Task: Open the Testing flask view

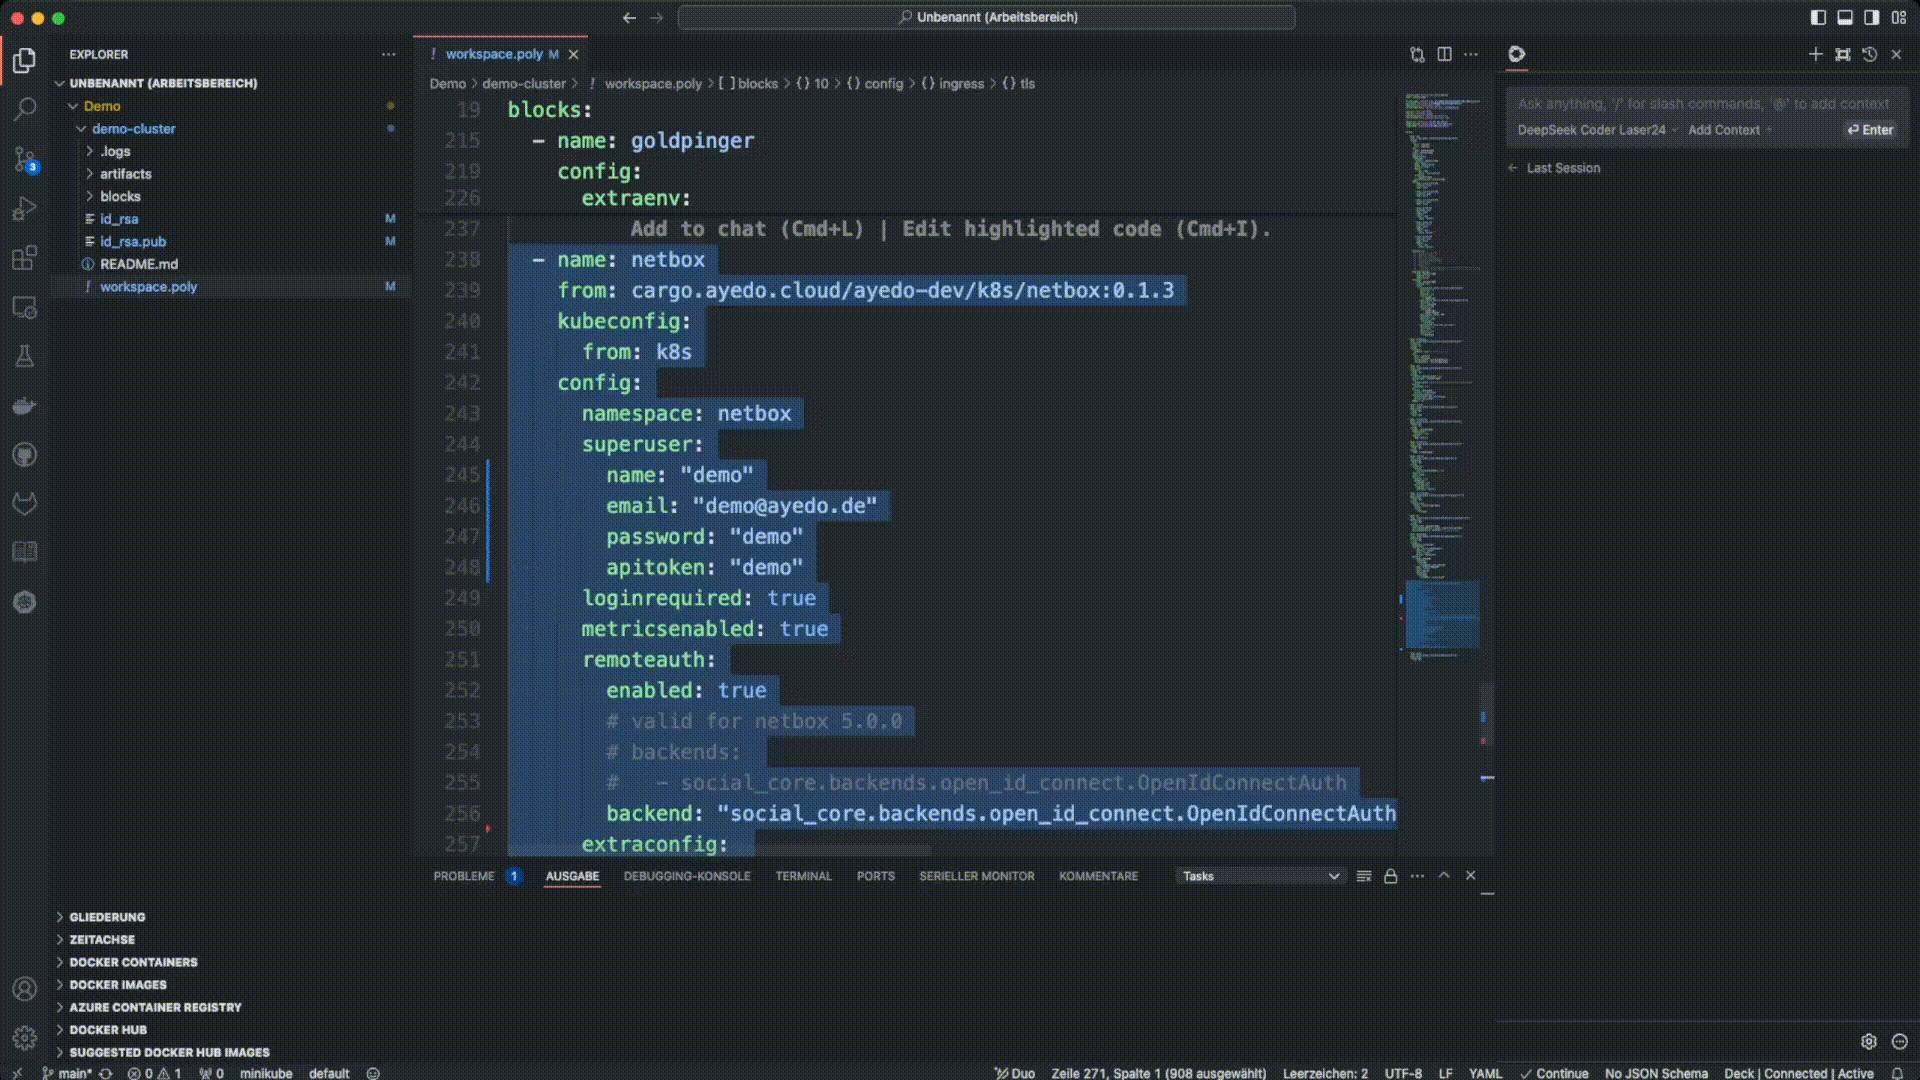Action: pyautogui.click(x=25, y=356)
